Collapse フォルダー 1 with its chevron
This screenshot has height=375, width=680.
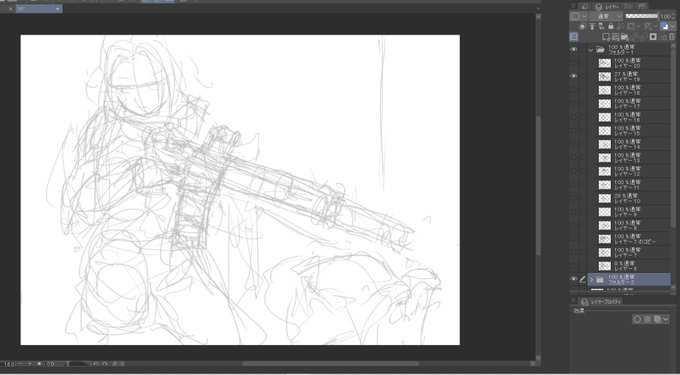click(x=591, y=50)
